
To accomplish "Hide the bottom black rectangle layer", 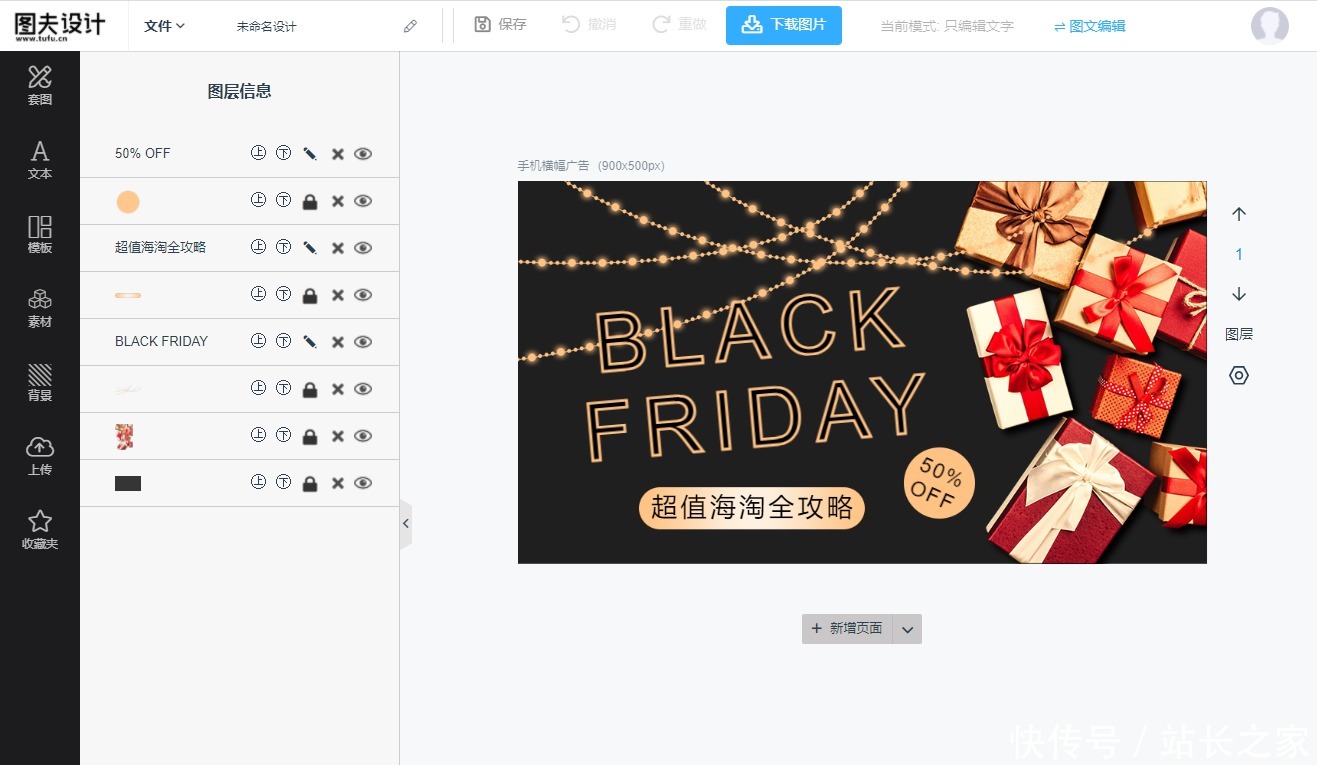I will click(x=363, y=482).
